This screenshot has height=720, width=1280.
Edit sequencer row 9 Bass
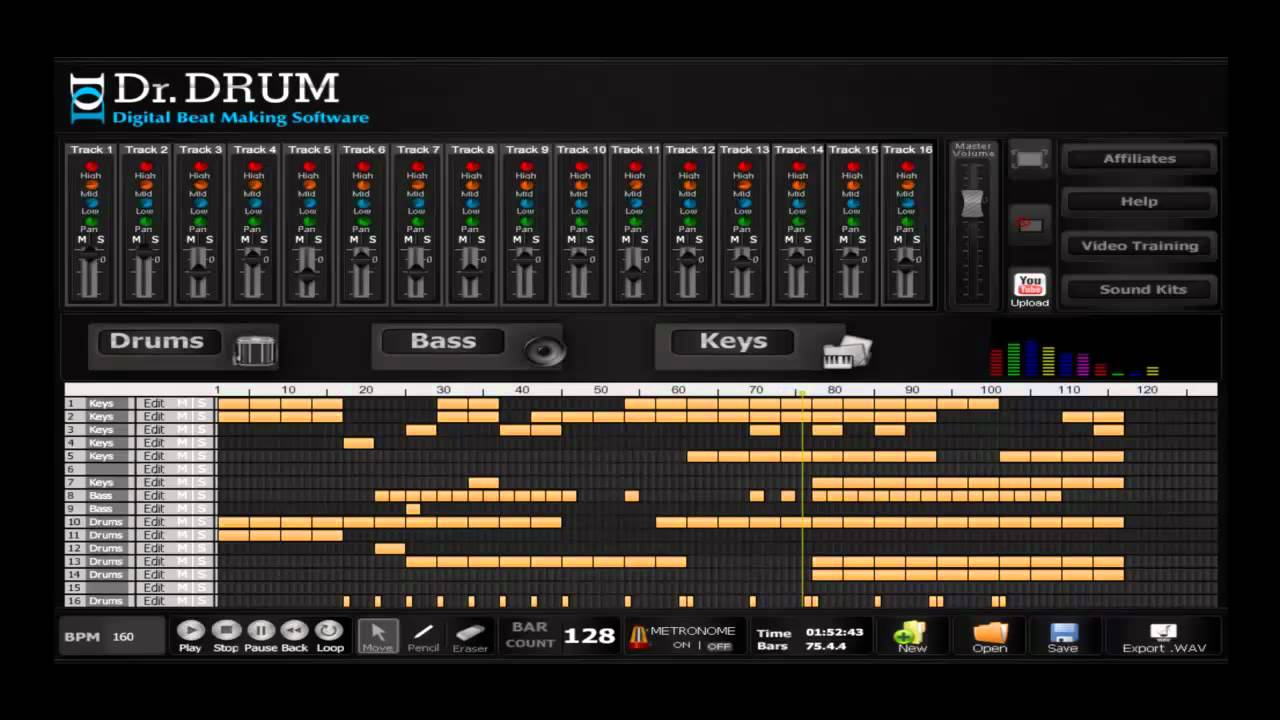pos(153,509)
